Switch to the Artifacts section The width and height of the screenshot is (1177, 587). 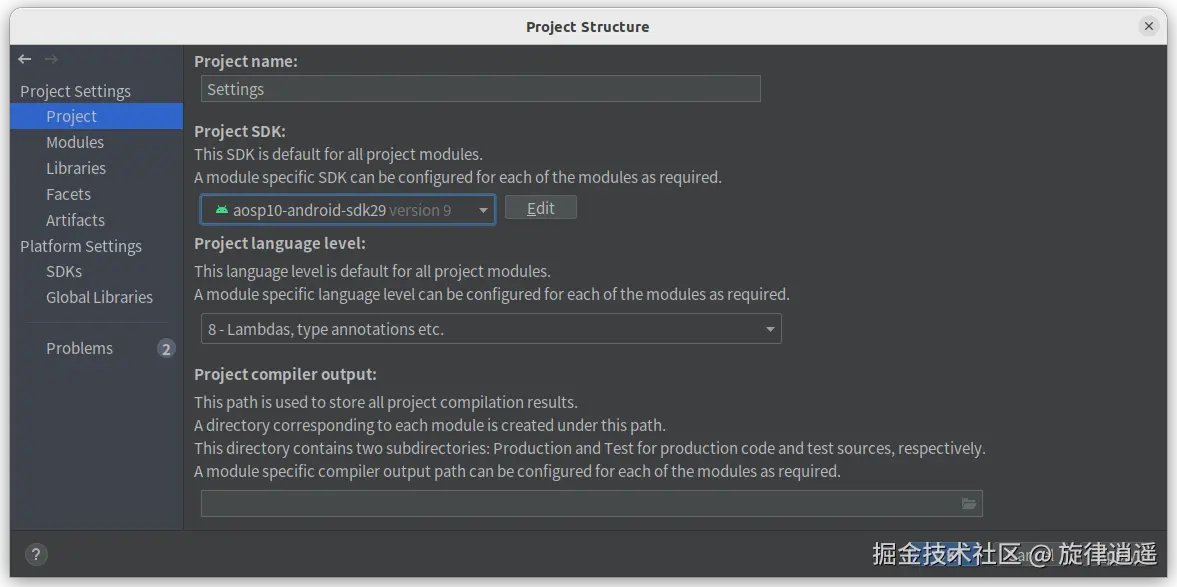[75, 220]
